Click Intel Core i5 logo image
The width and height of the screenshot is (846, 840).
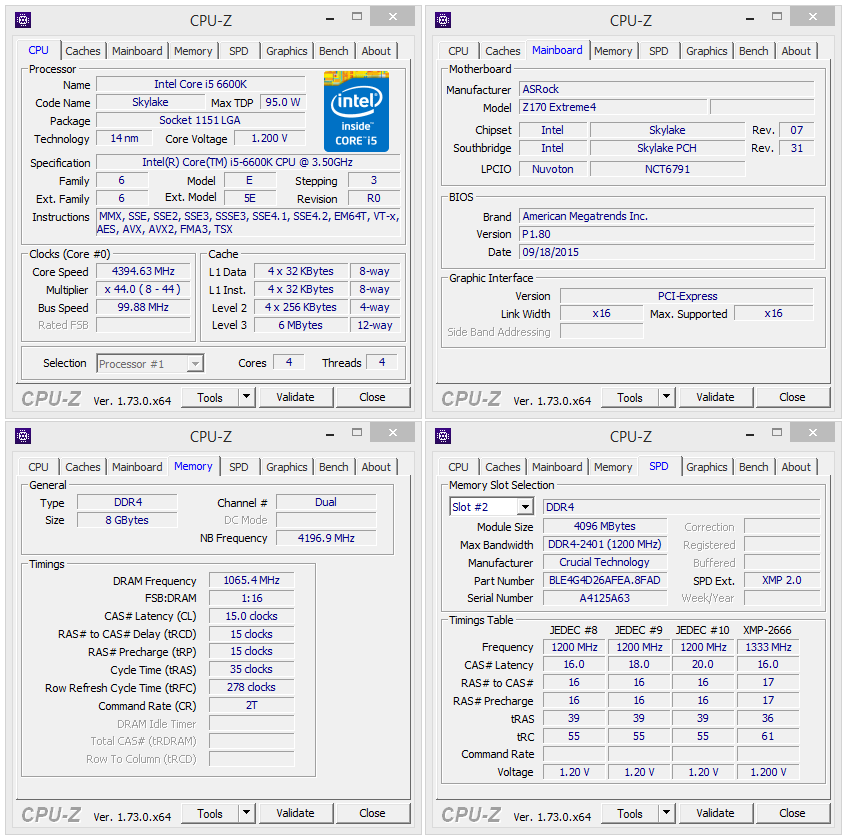click(x=356, y=111)
